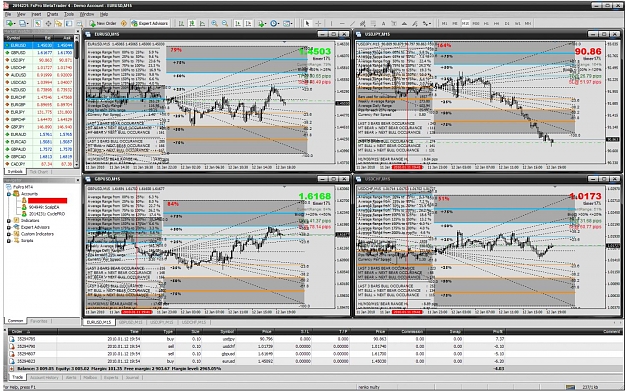Select the M15 timeframe button
Screen dimensions: 625x392
point(465,24)
